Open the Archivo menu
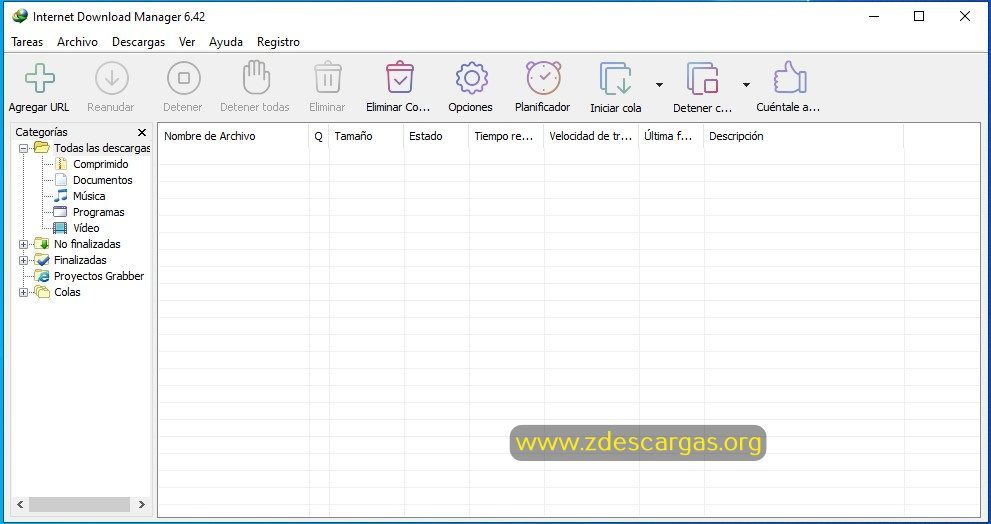The height and width of the screenshot is (524, 991). coord(77,42)
